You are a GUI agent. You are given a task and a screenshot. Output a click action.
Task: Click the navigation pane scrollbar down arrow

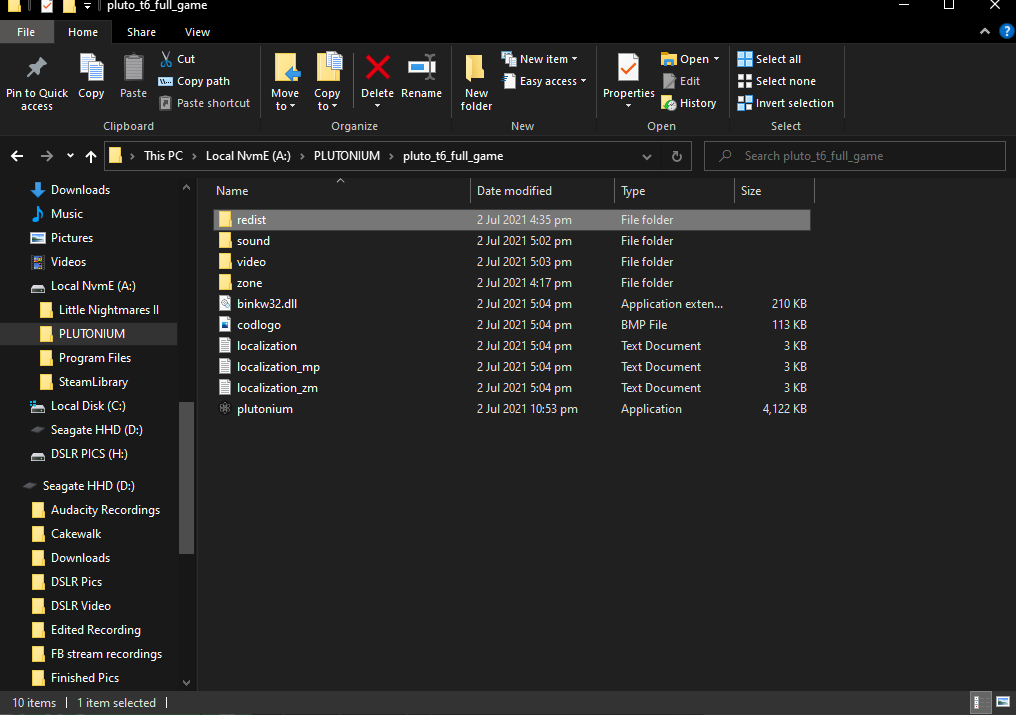[x=187, y=683]
